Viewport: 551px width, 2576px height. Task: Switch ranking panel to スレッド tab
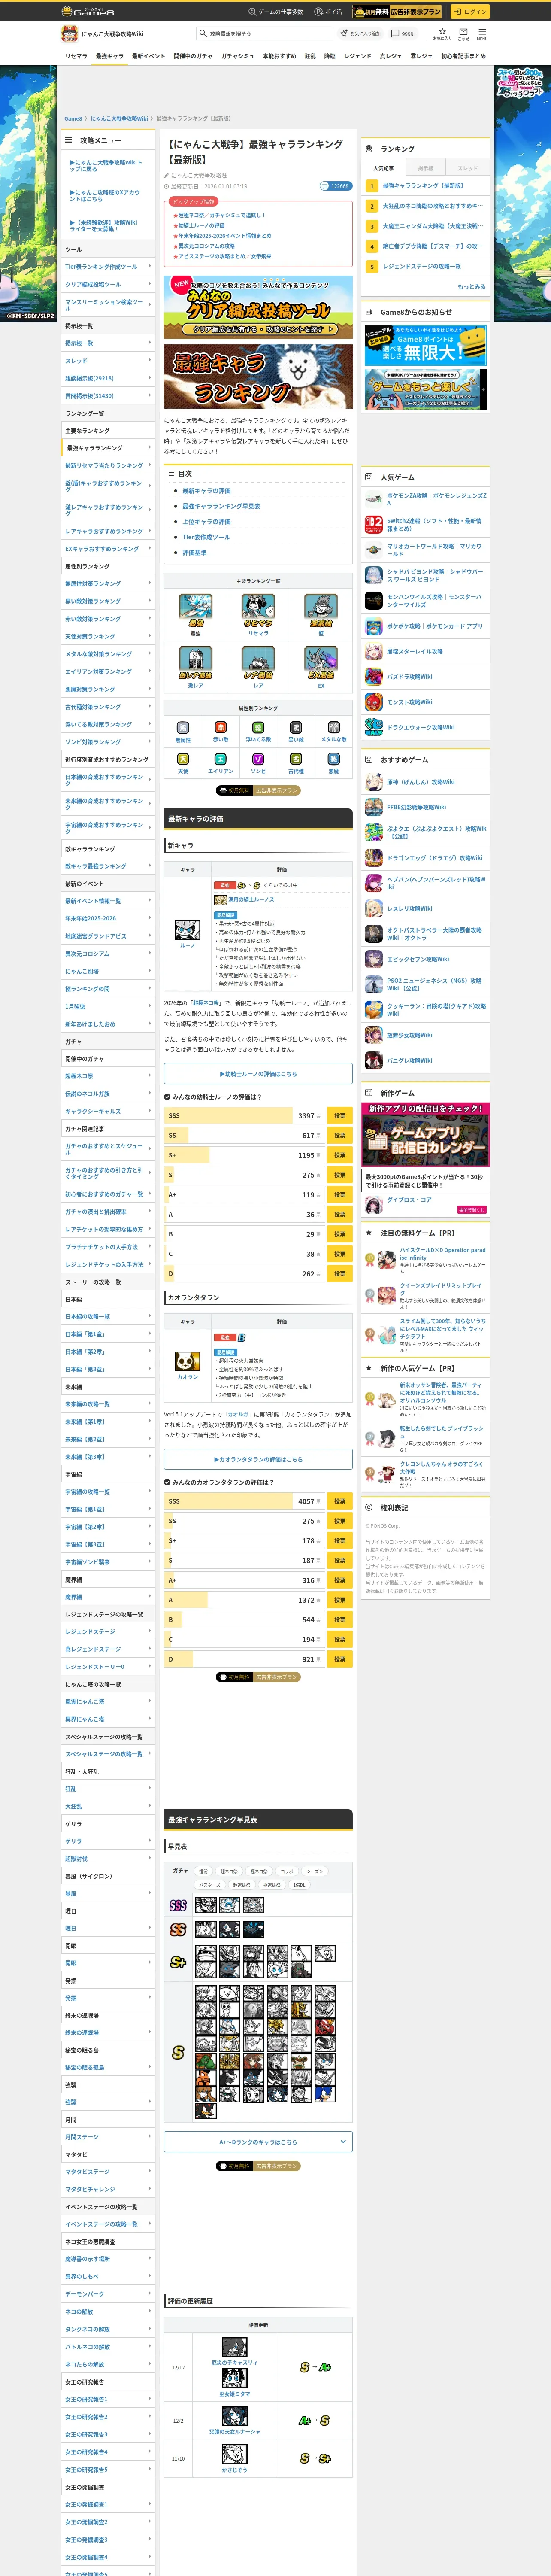tap(468, 168)
